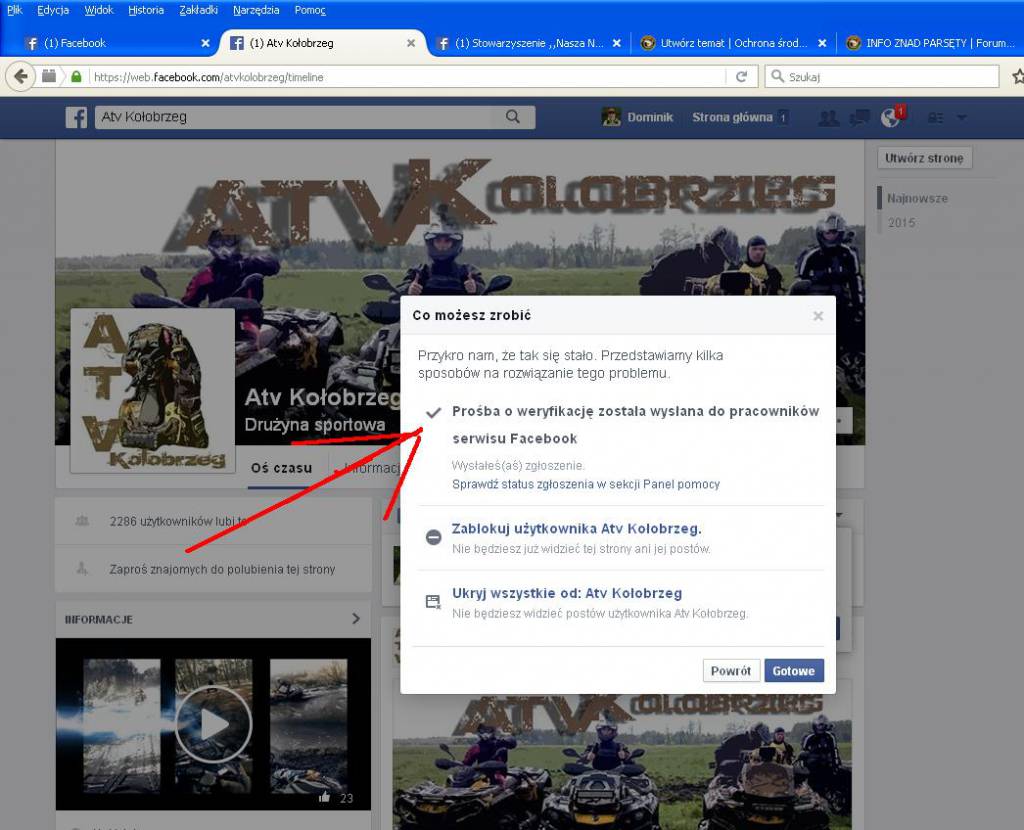Click the Dominik profile link
Screen dimensions: 1024x830
coord(650,118)
